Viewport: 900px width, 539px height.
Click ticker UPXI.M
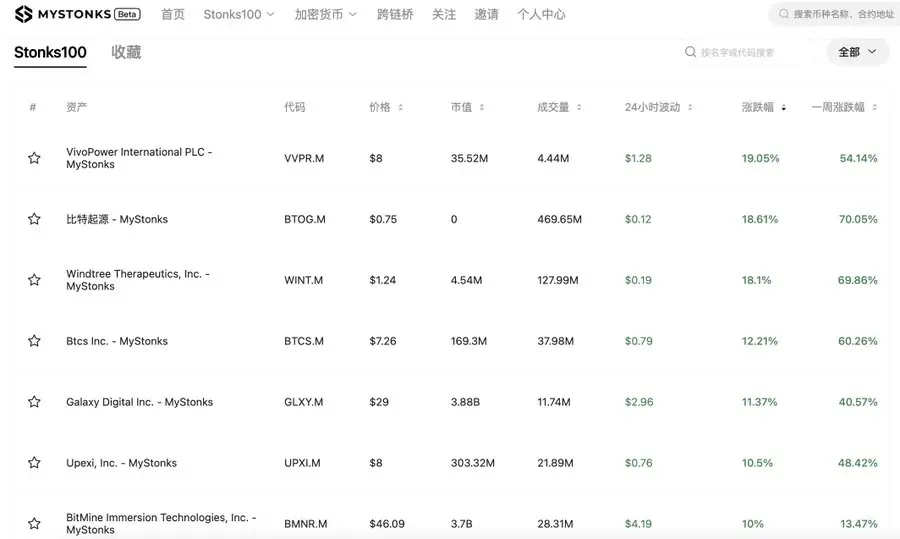[x=302, y=463]
